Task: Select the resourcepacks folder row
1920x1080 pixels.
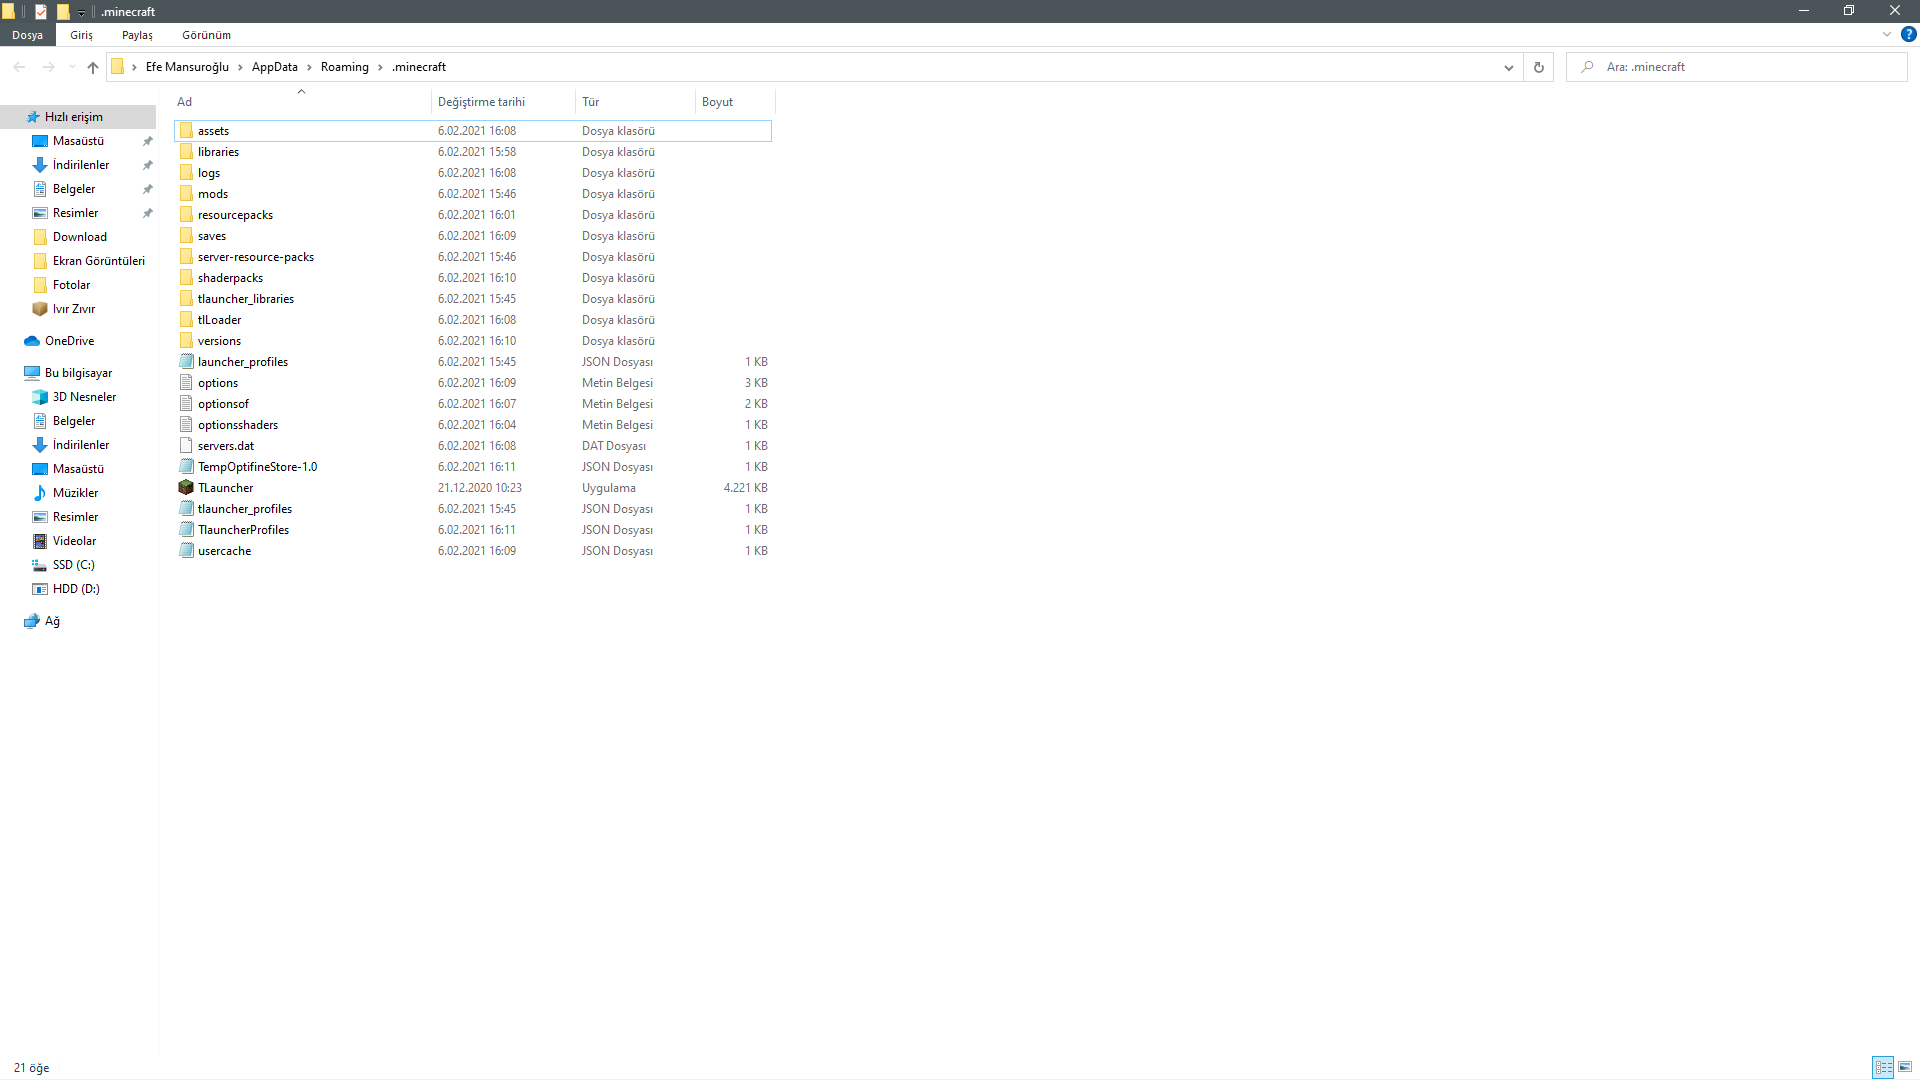Action: (473, 215)
